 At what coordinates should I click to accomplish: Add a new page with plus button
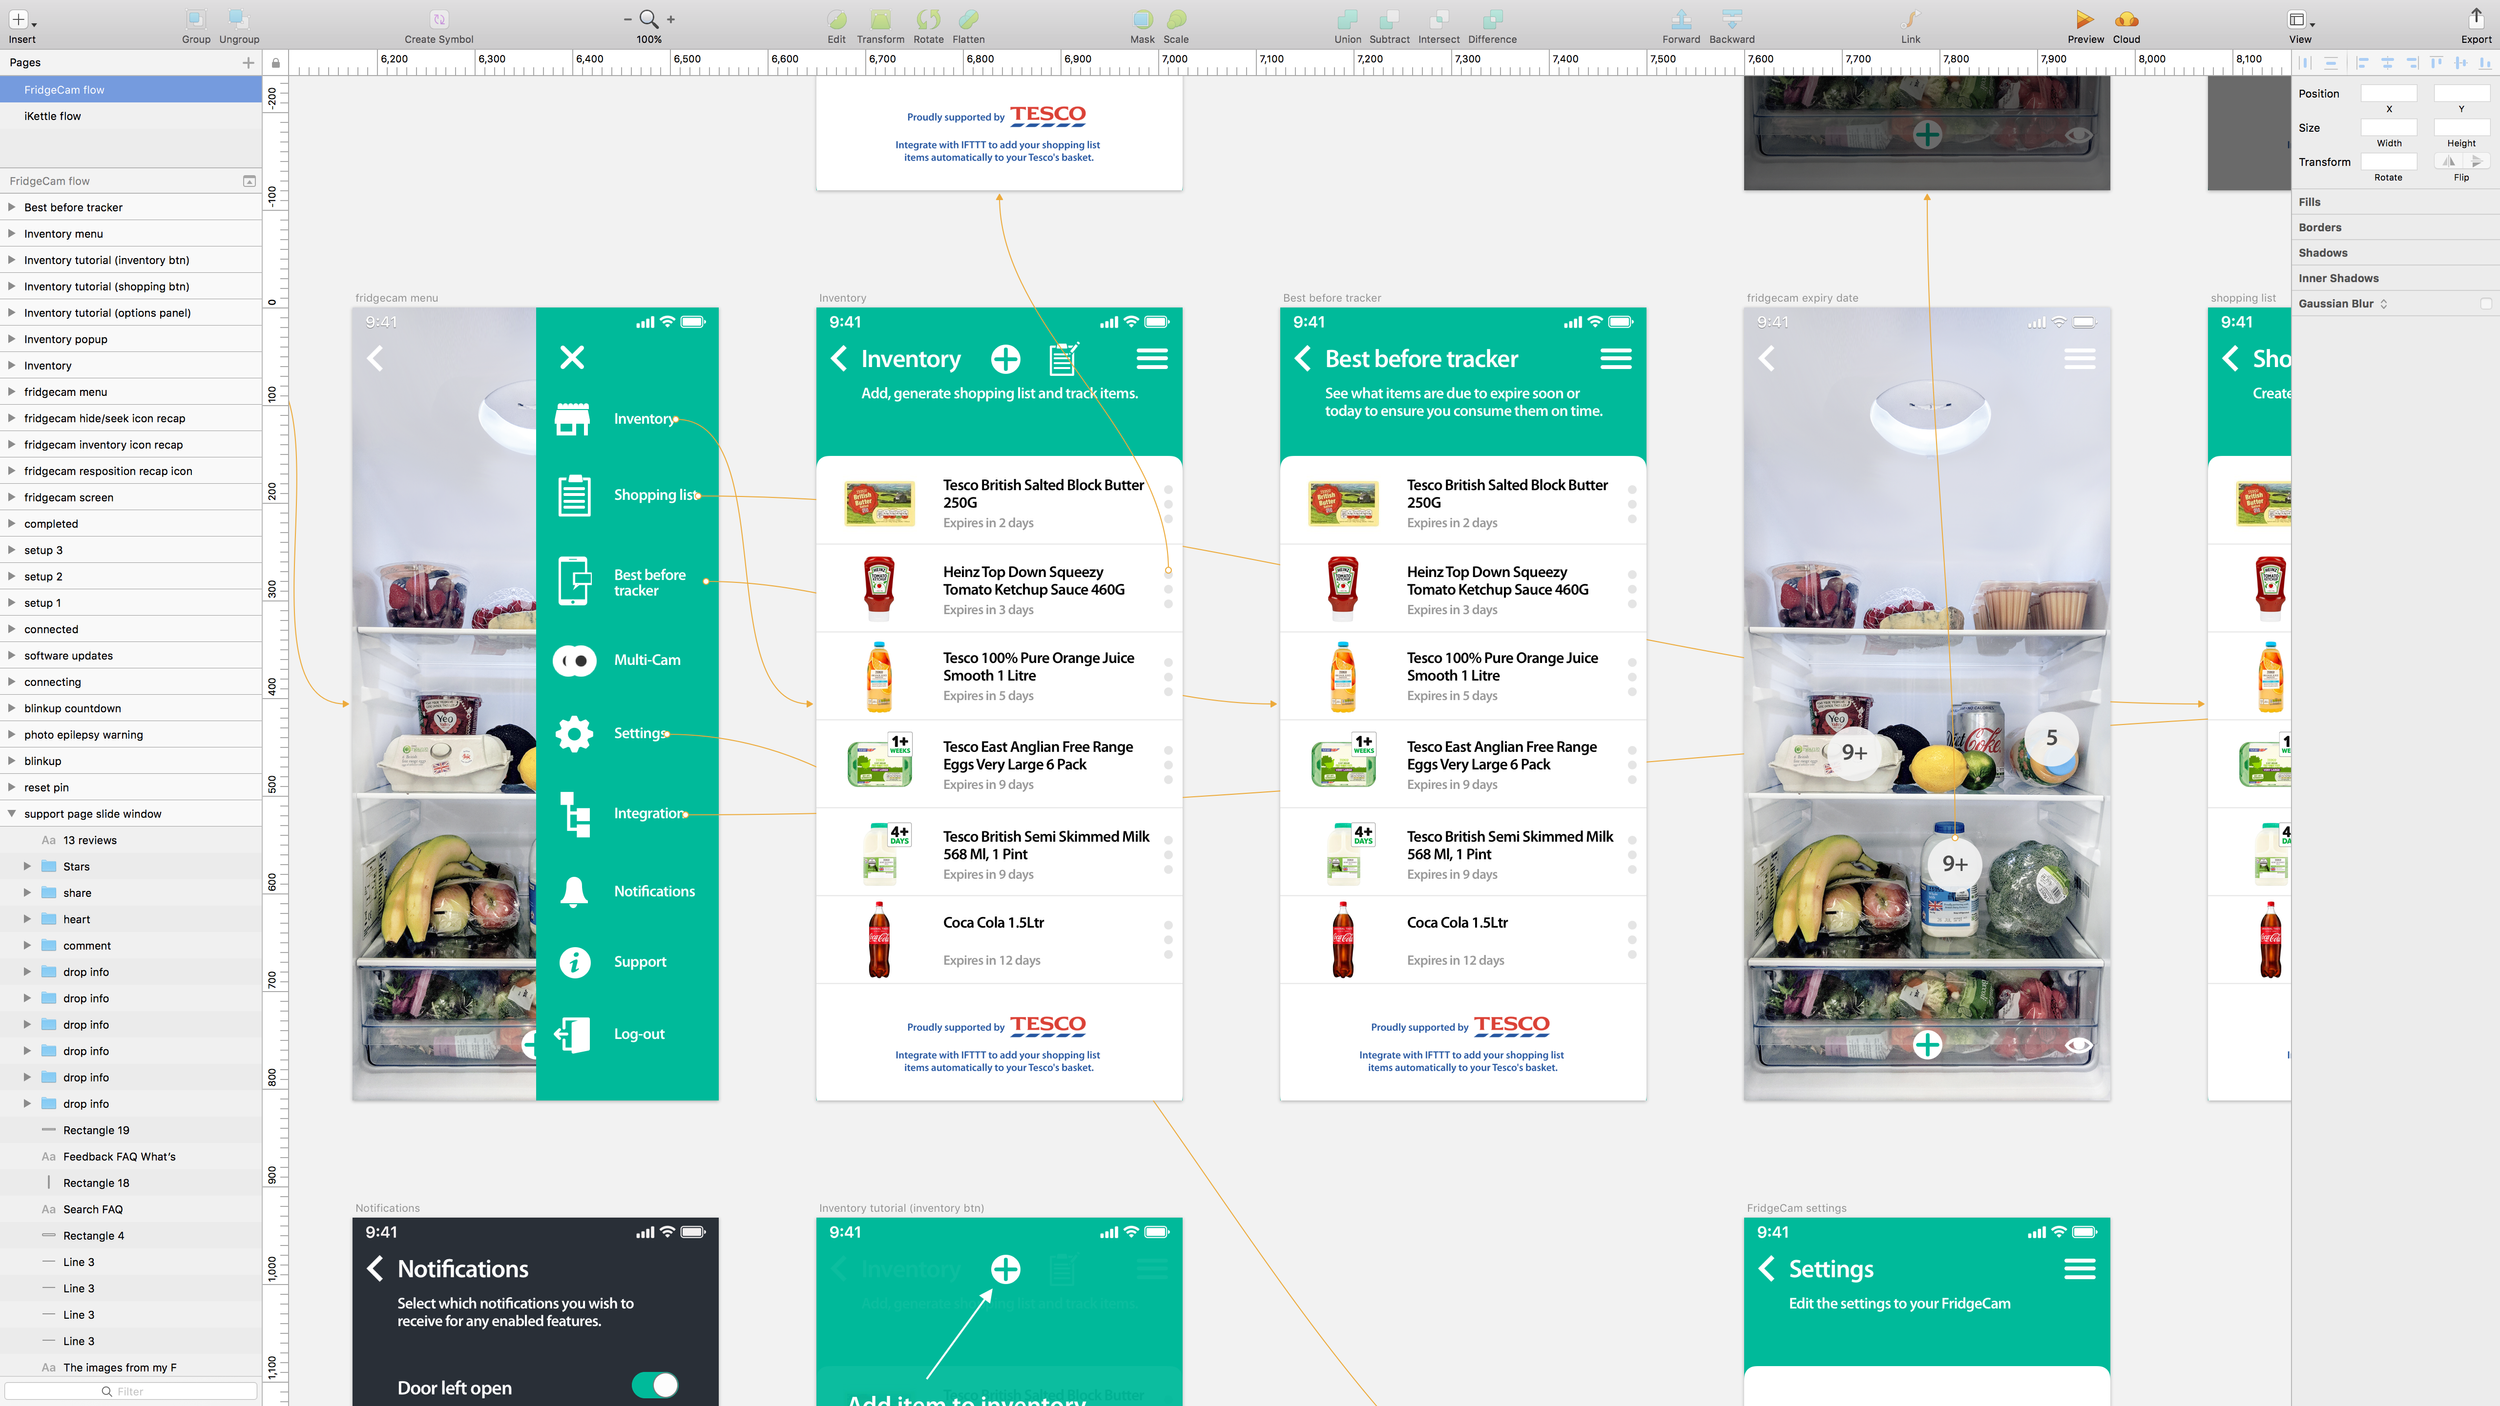pos(248,63)
